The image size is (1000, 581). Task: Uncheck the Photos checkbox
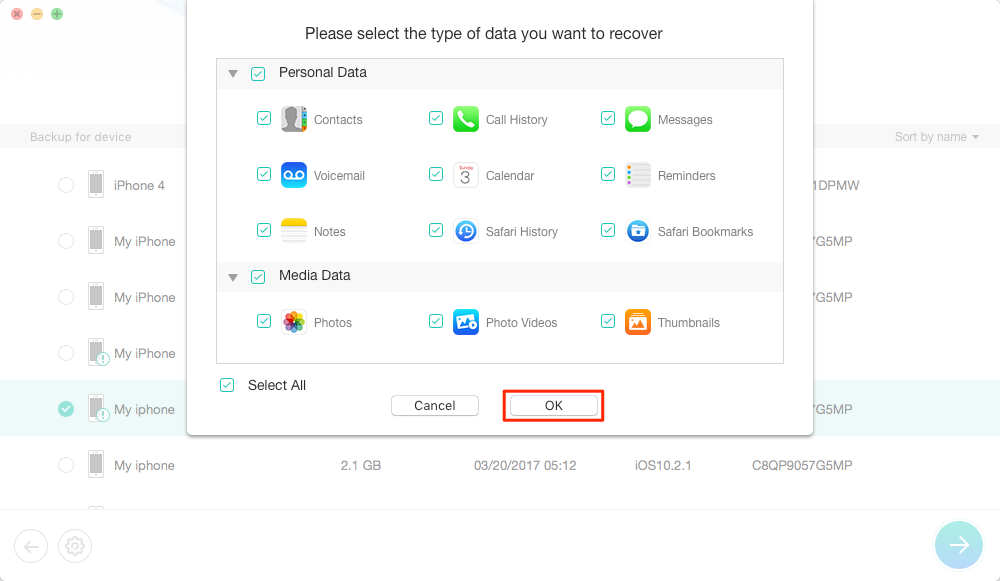pos(264,321)
